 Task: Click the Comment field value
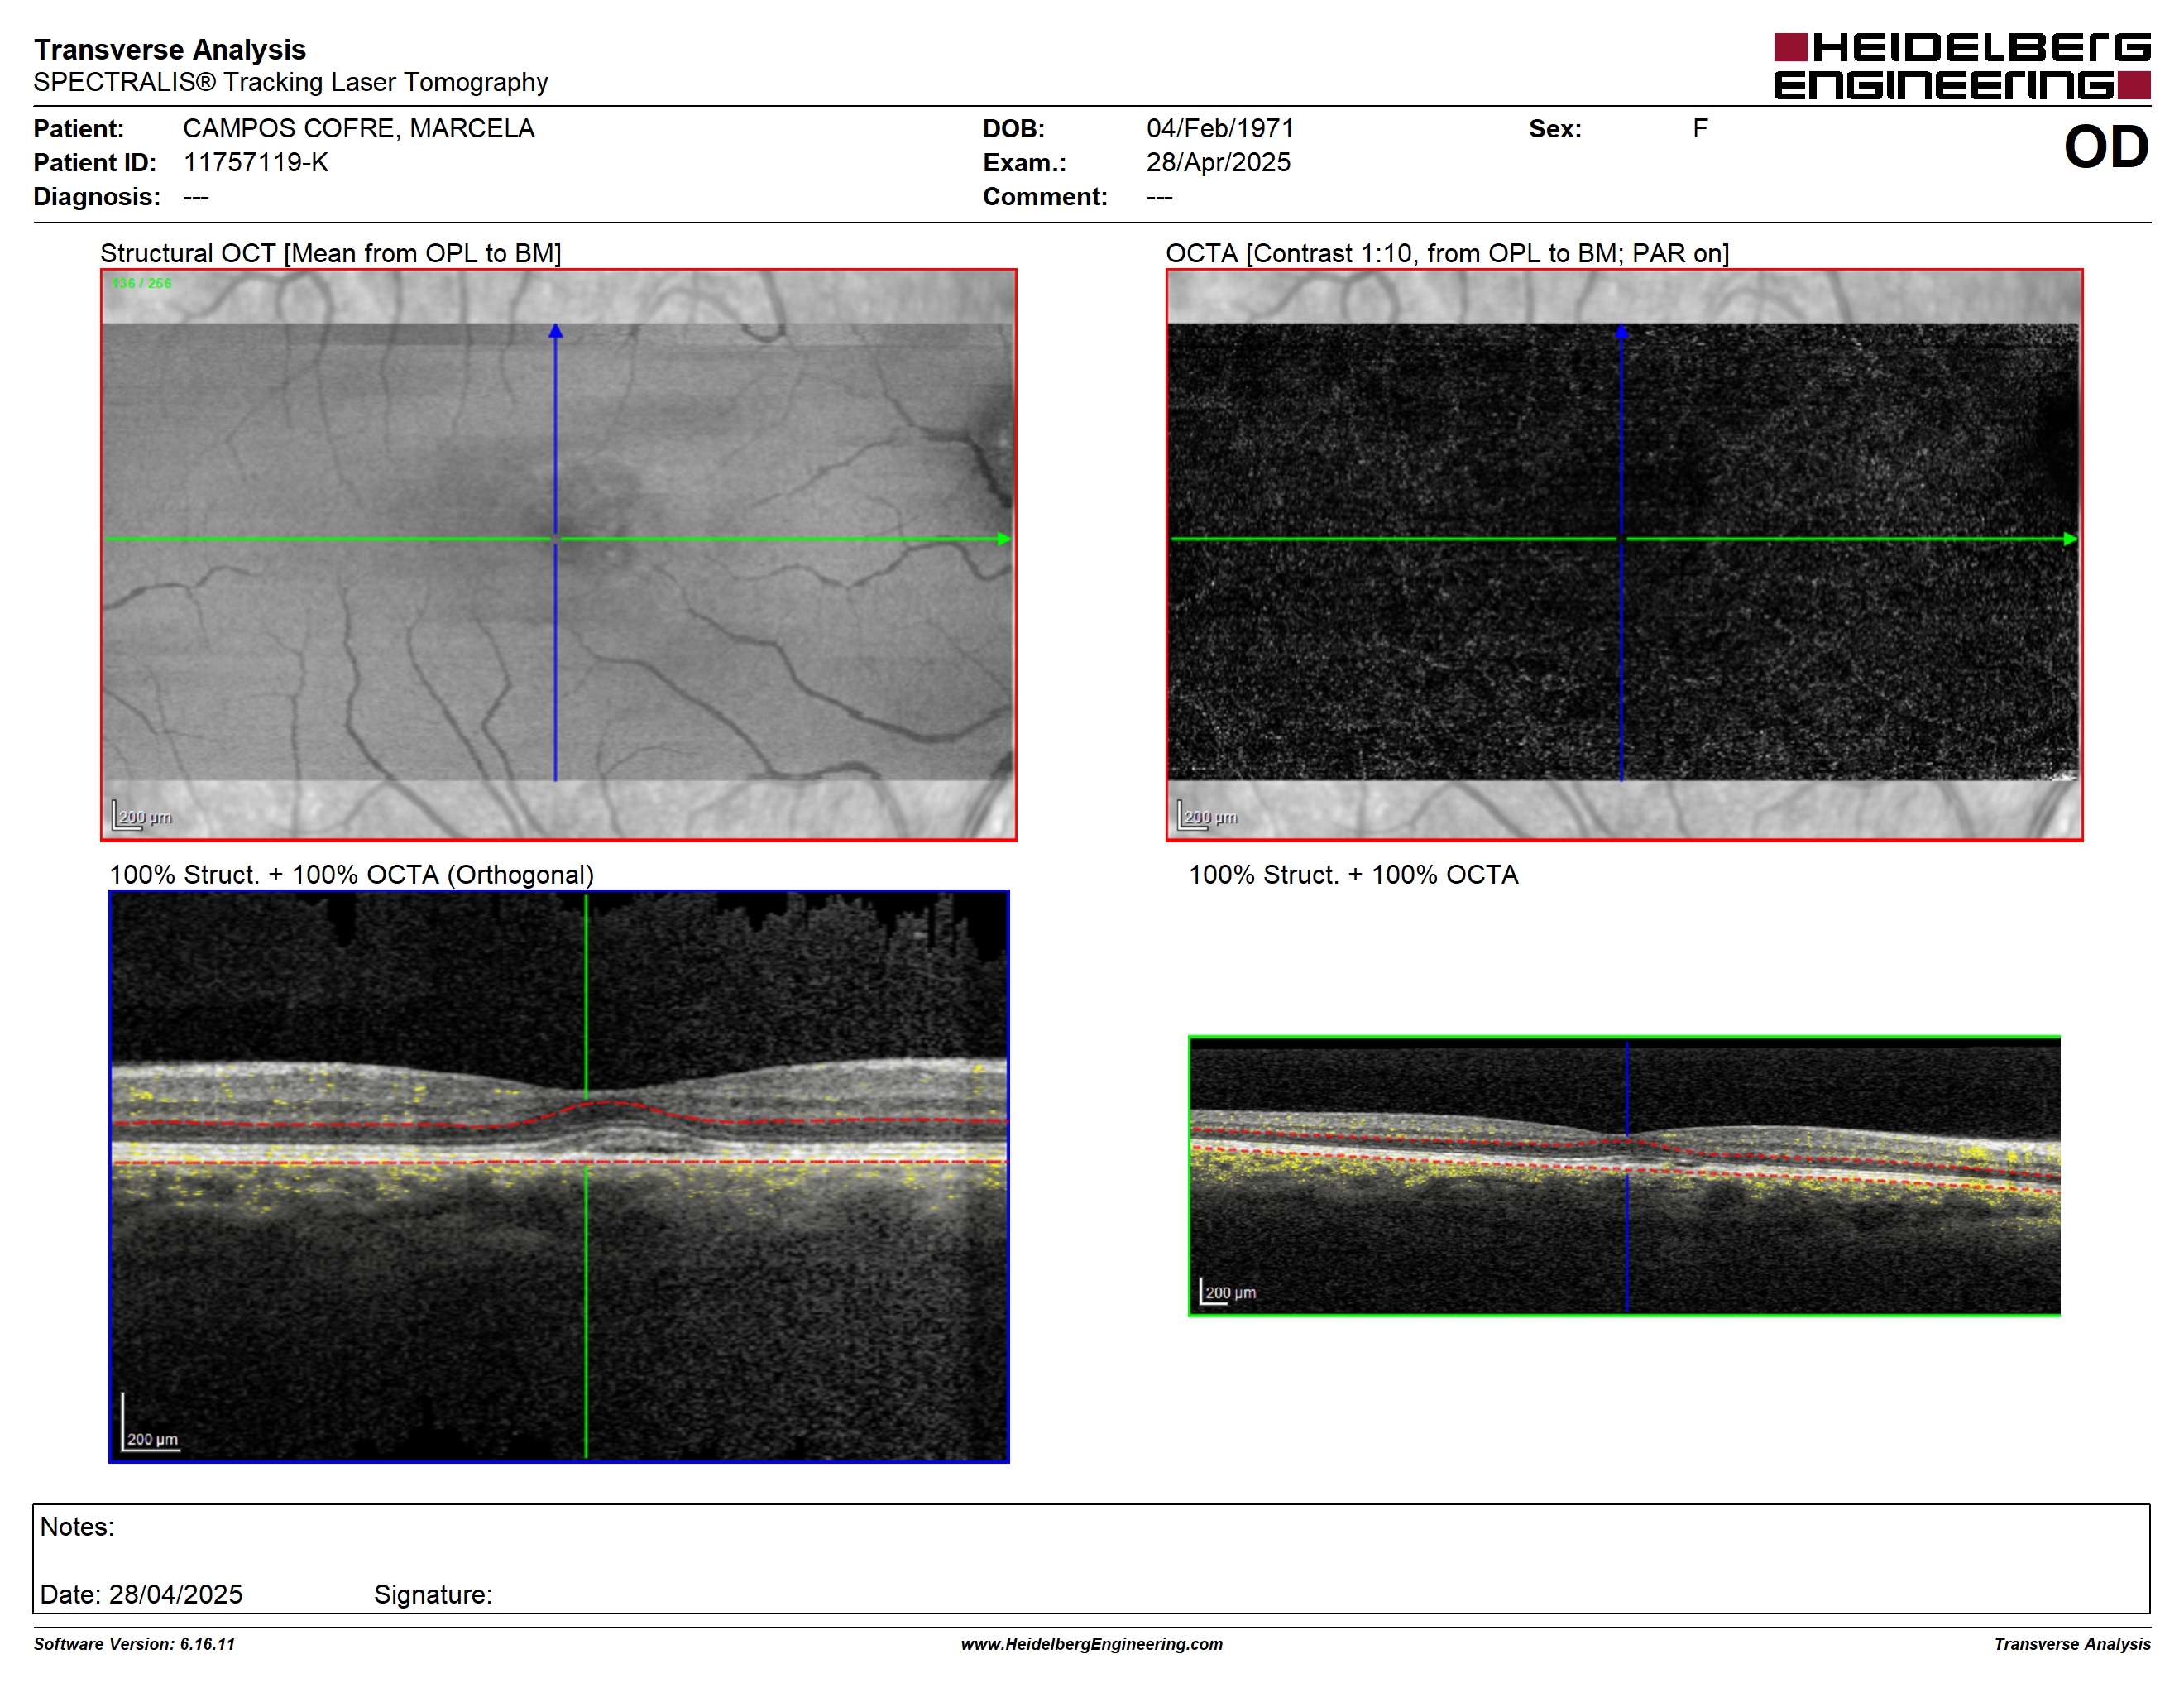[x=1159, y=197]
